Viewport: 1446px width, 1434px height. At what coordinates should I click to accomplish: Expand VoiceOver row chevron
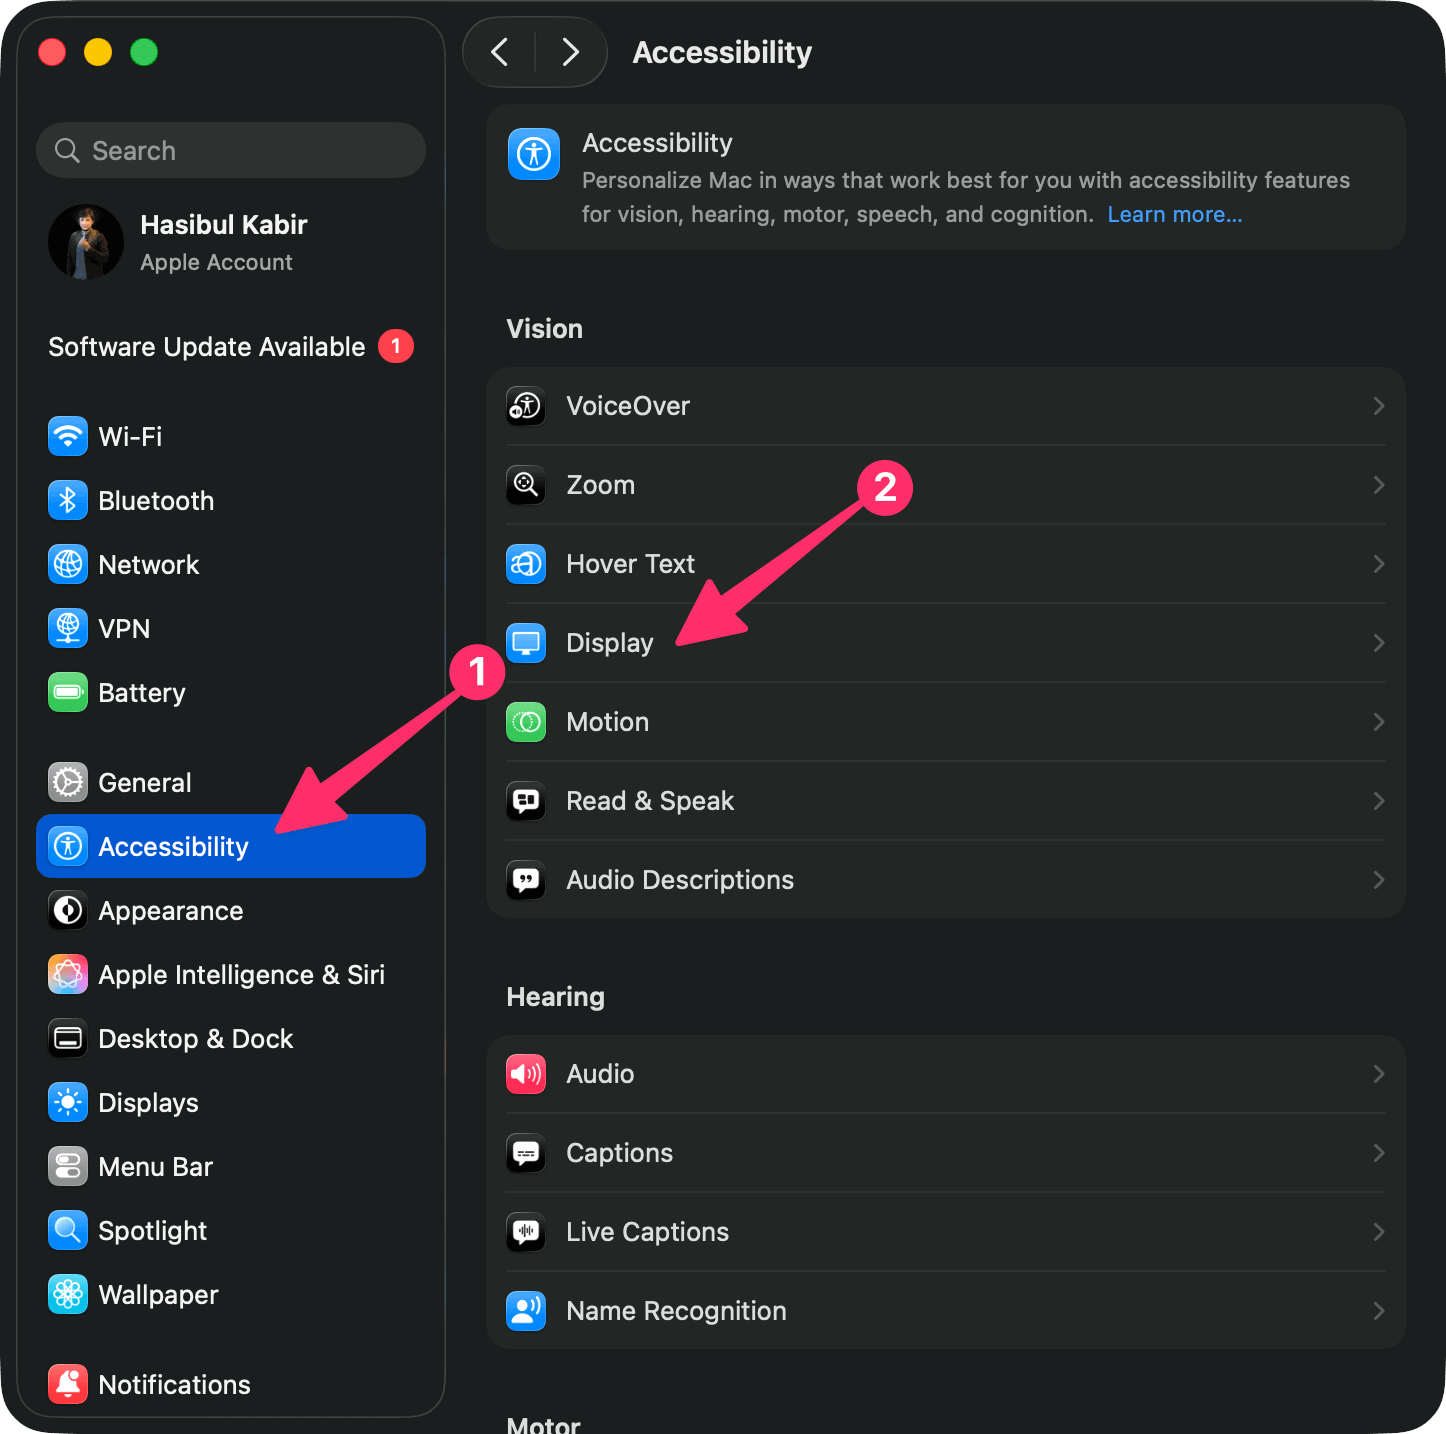pyautogui.click(x=1379, y=406)
